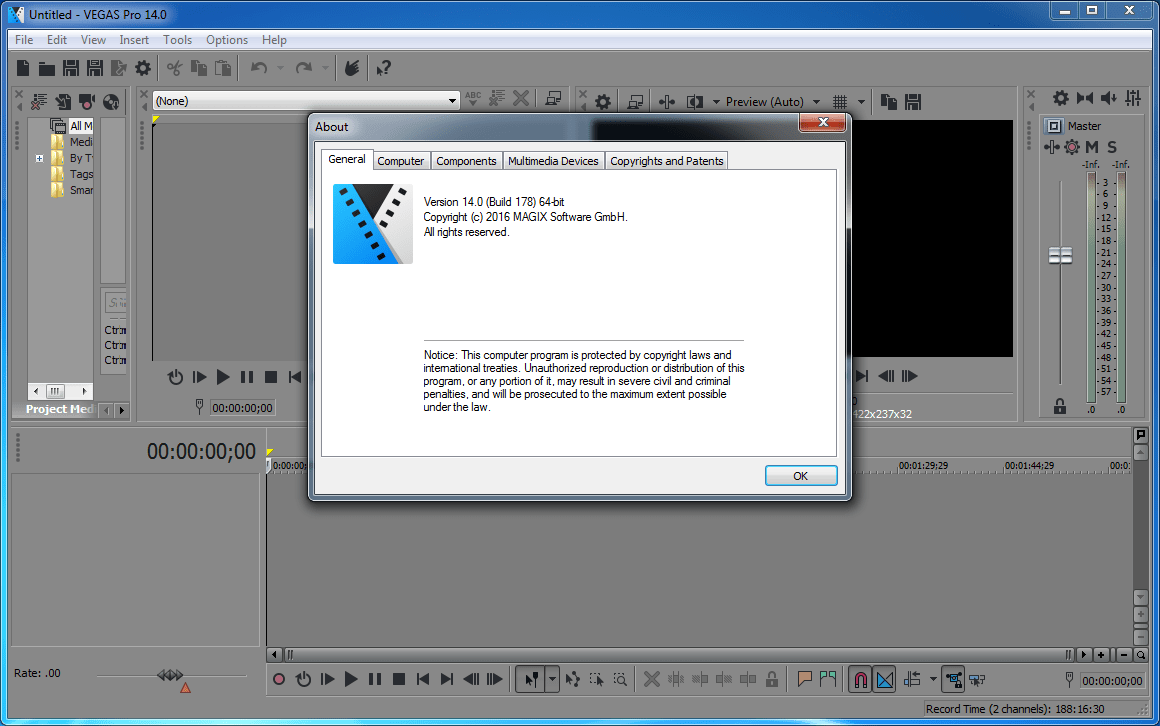Toggle Split Screen View in preview

[695, 101]
